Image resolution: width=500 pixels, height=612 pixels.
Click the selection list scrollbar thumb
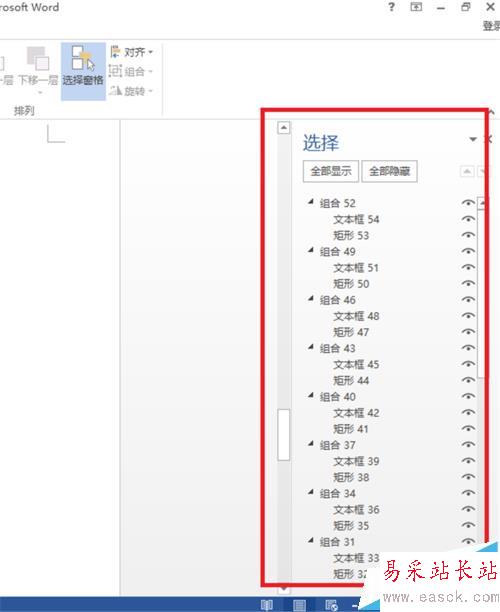481,294
